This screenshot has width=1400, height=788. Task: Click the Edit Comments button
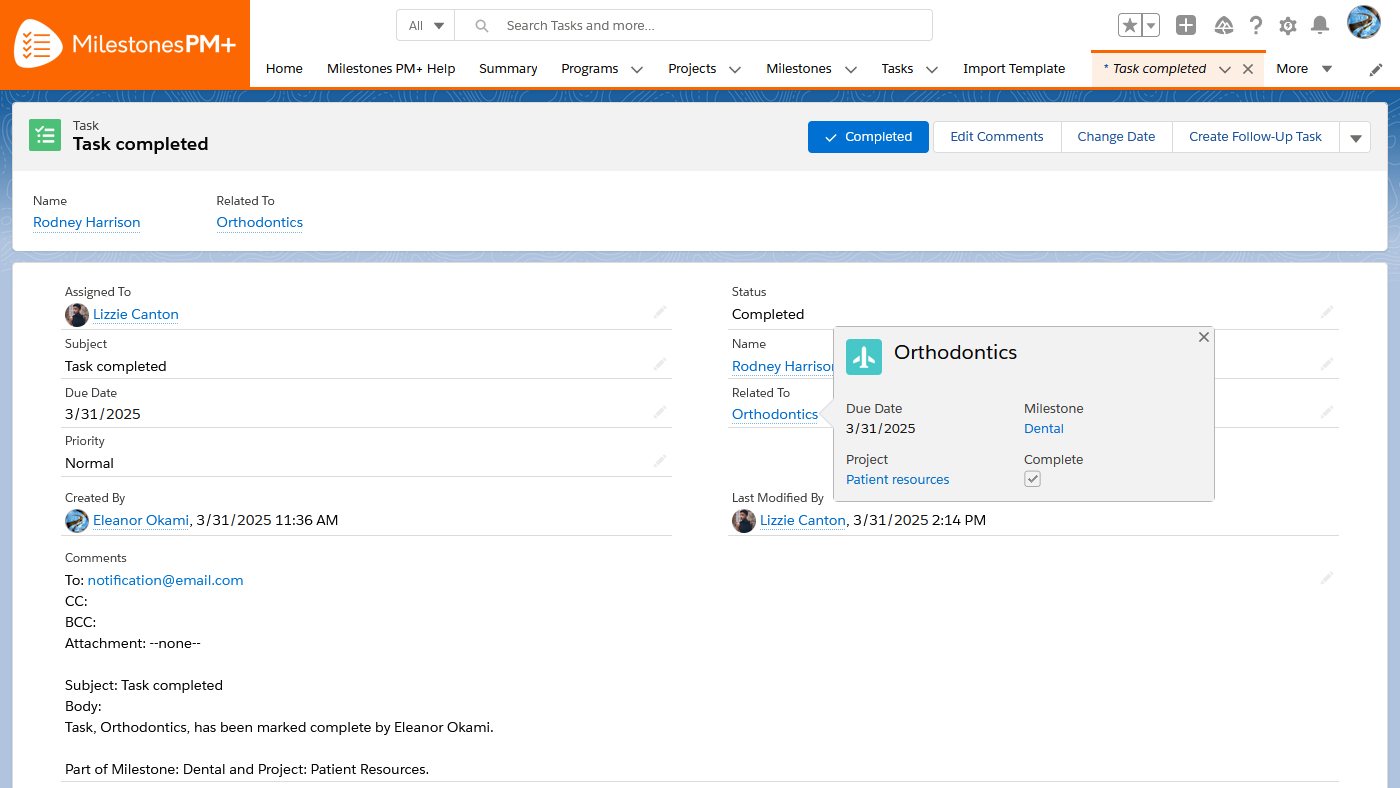pos(997,137)
